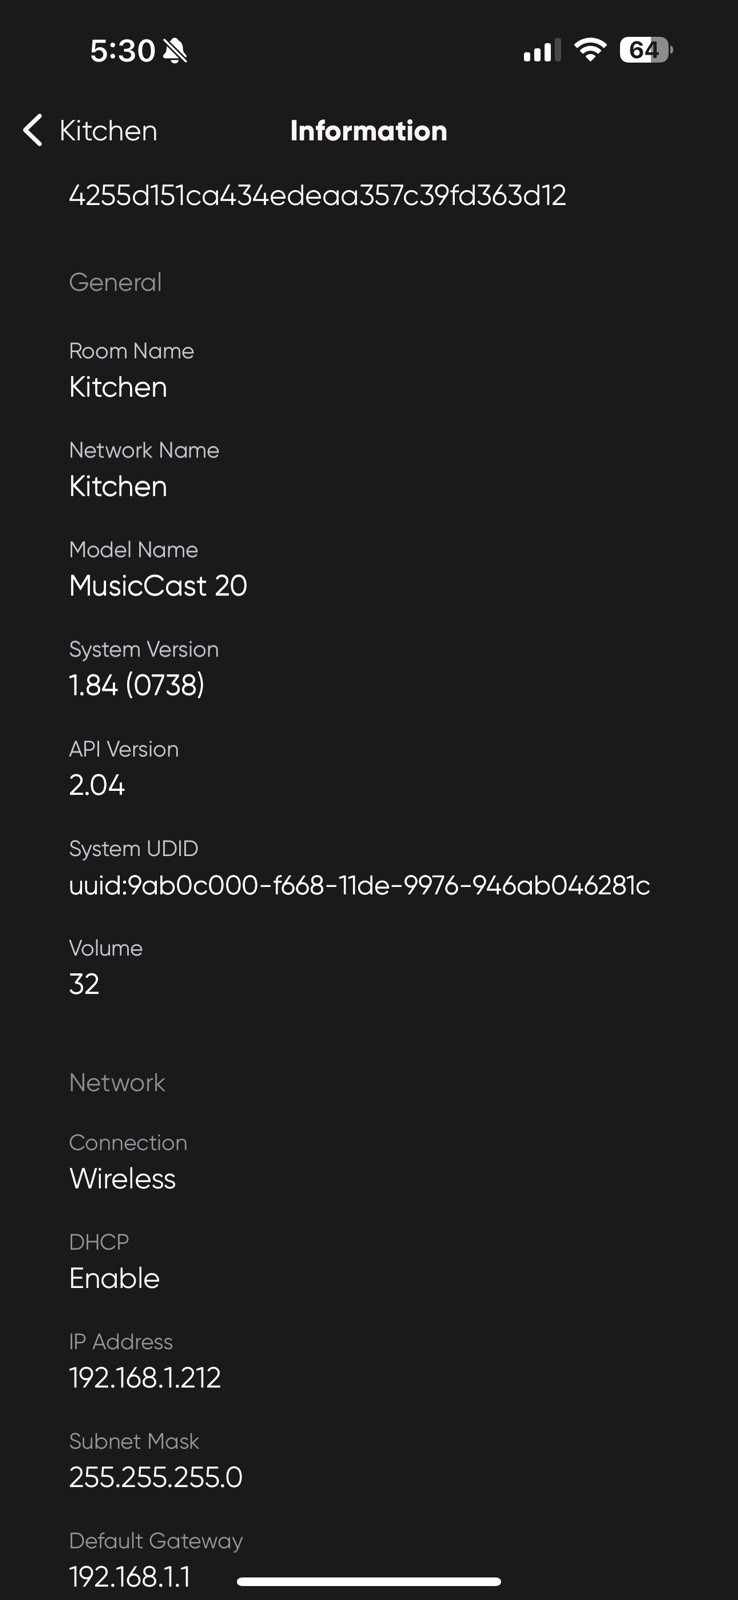Select the System UDID uuid value

coord(360,885)
